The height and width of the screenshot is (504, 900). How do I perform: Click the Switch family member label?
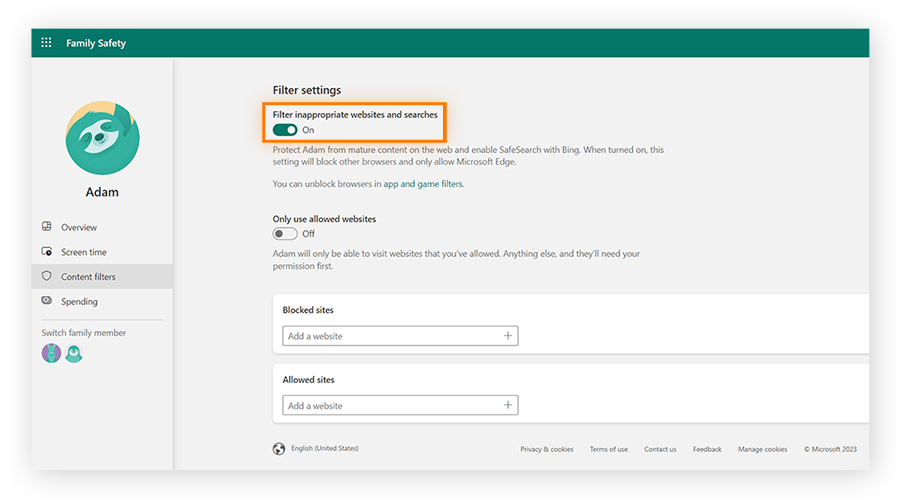pyautogui.click(x=84, y=332)
